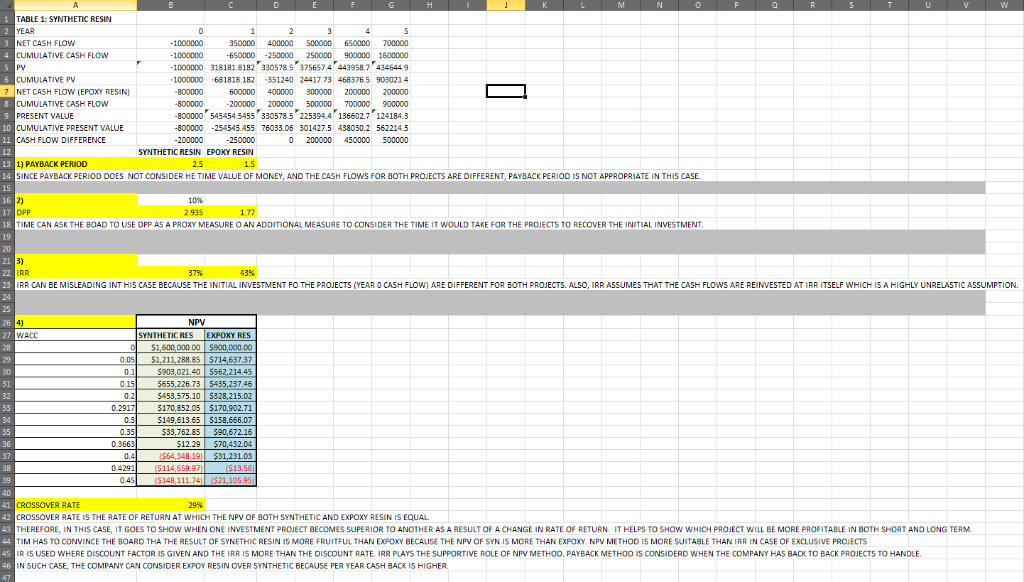Image resolution: width=1024 pixels, height=582 pixels.
Task: Select column A header
Action: 75,5
